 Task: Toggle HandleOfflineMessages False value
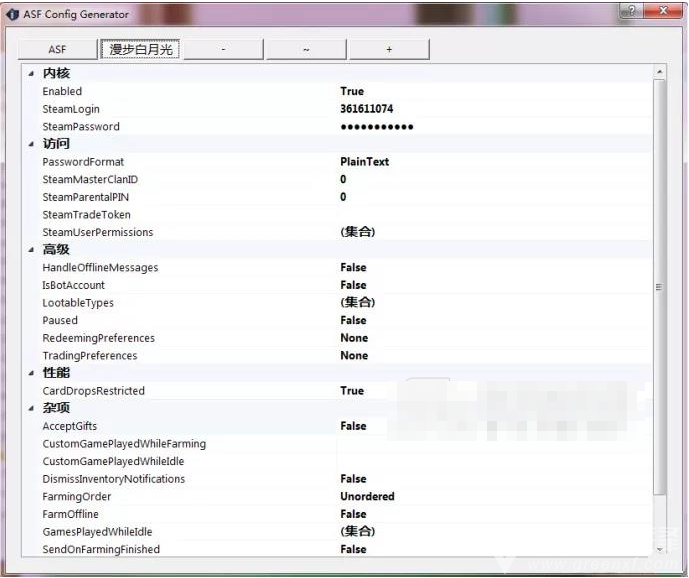[353, 268]
